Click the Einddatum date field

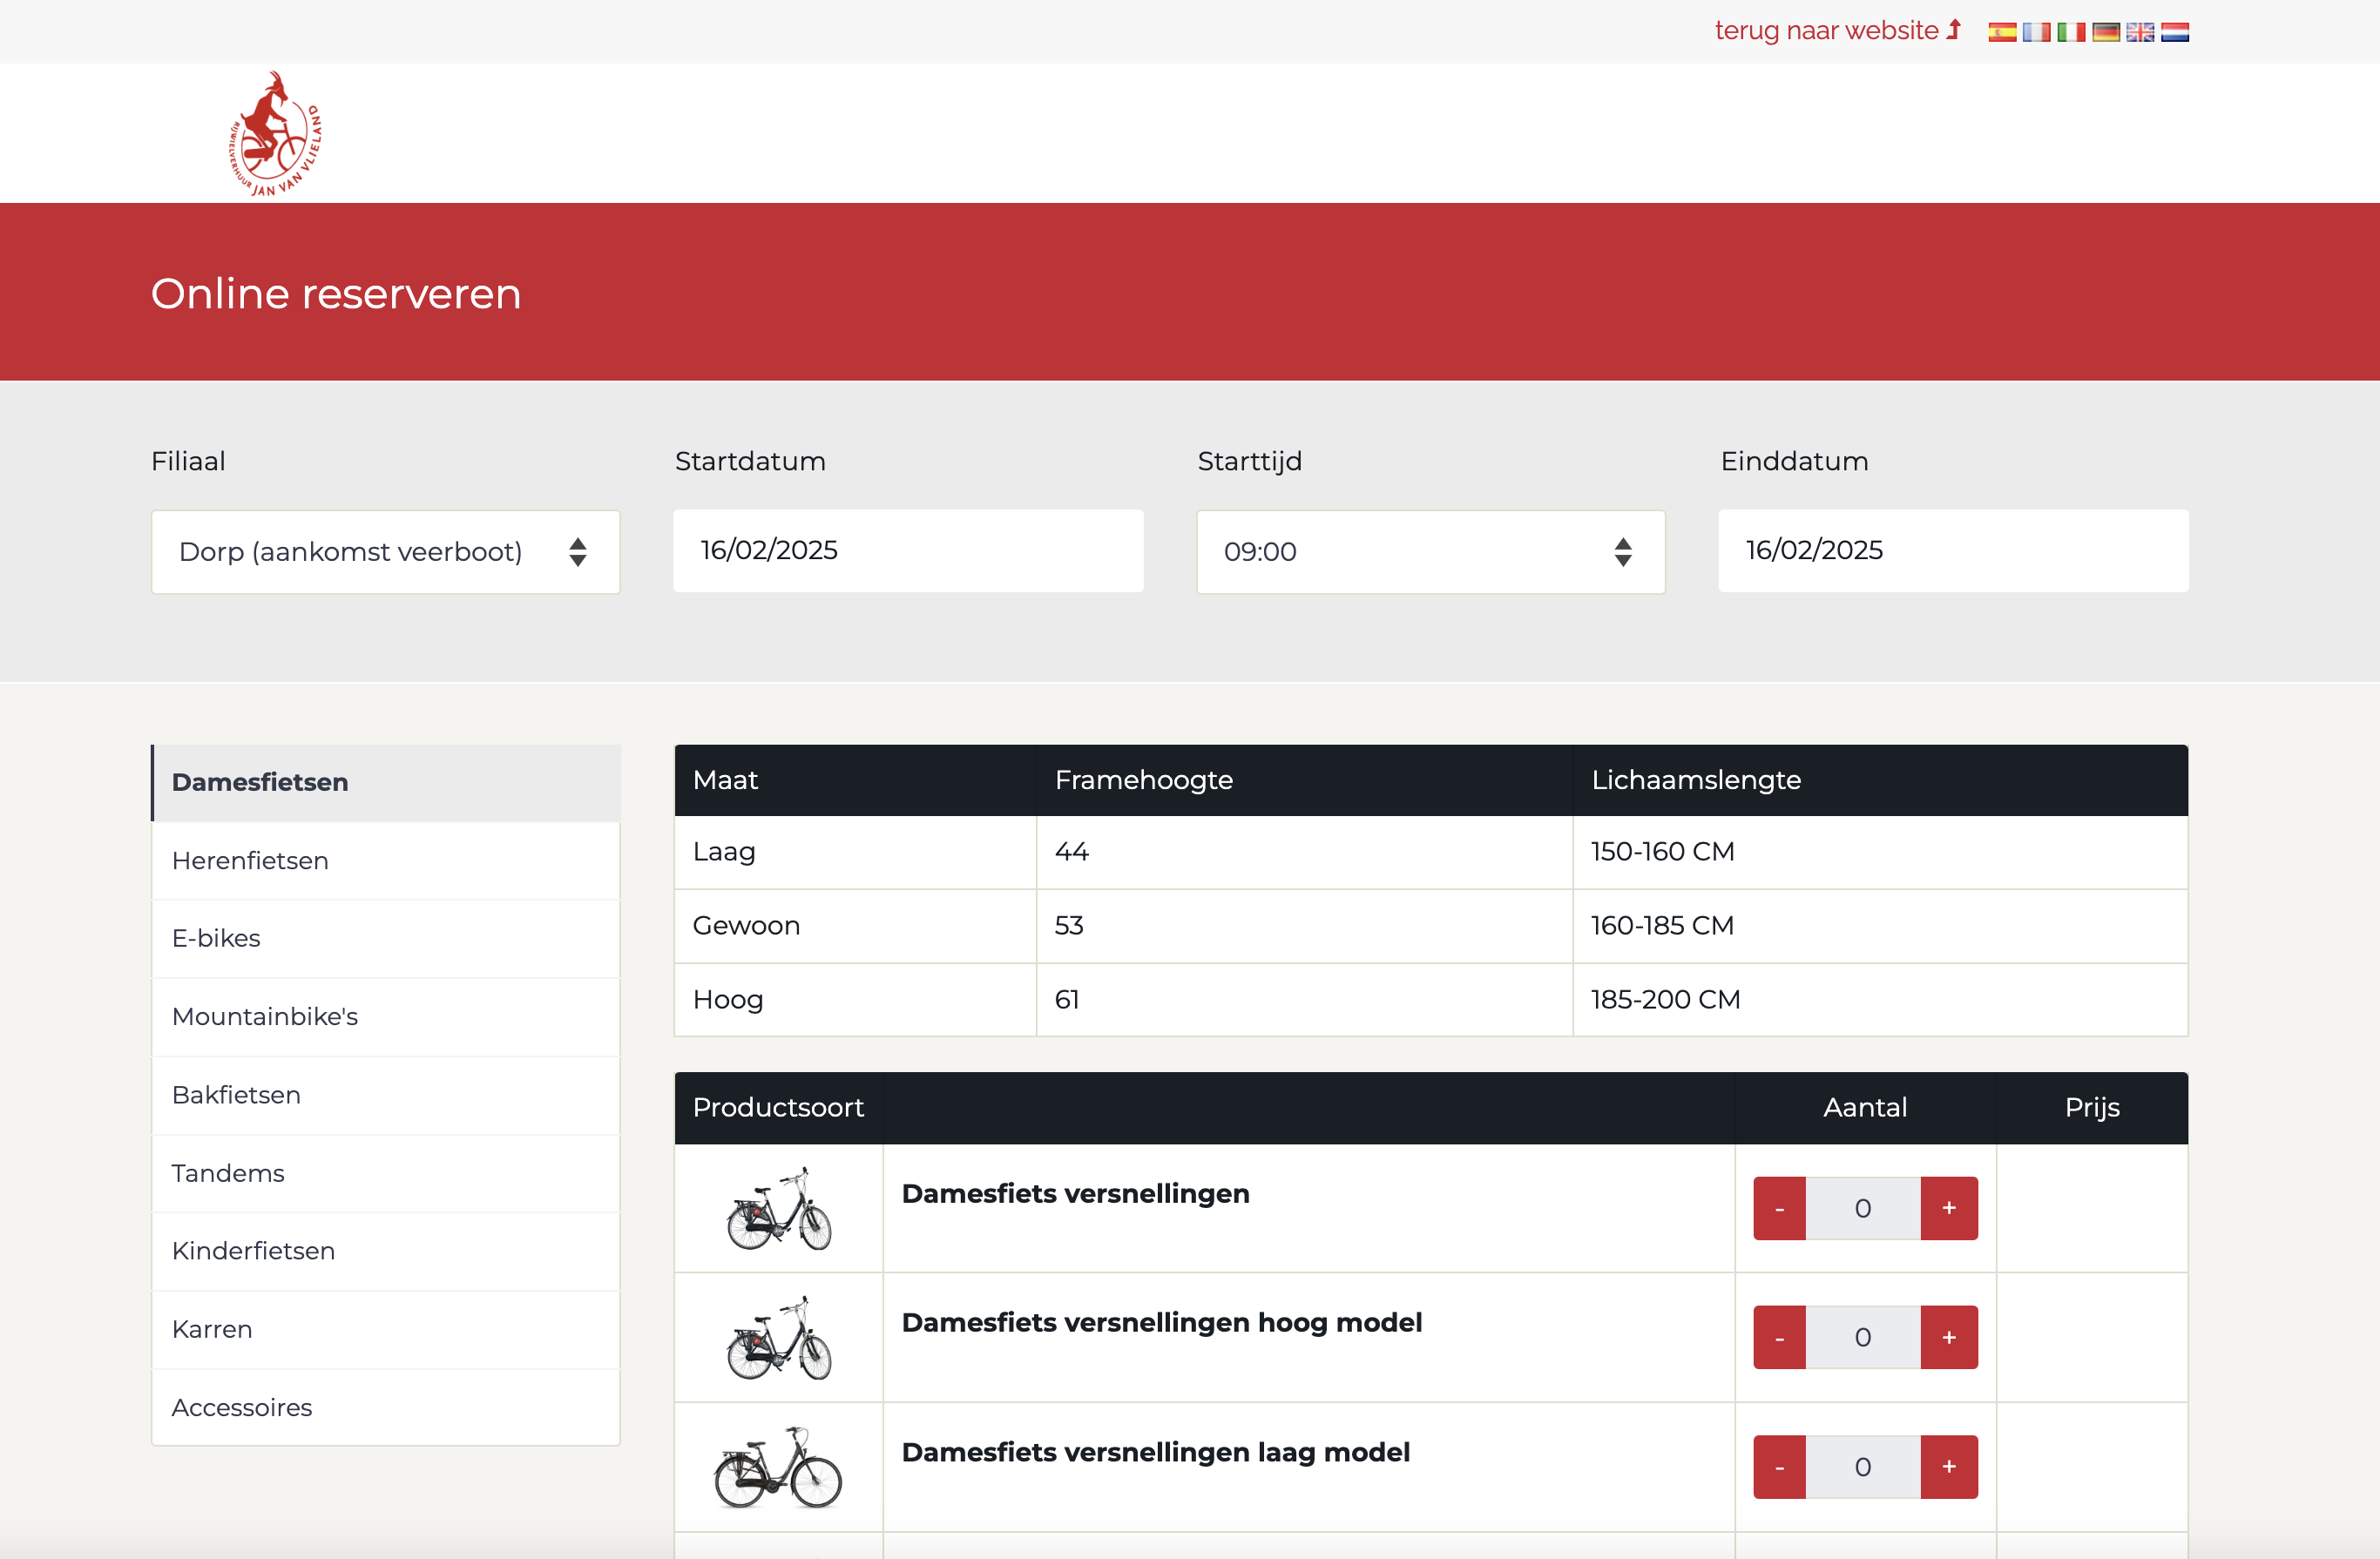[x=1952, y=551]
